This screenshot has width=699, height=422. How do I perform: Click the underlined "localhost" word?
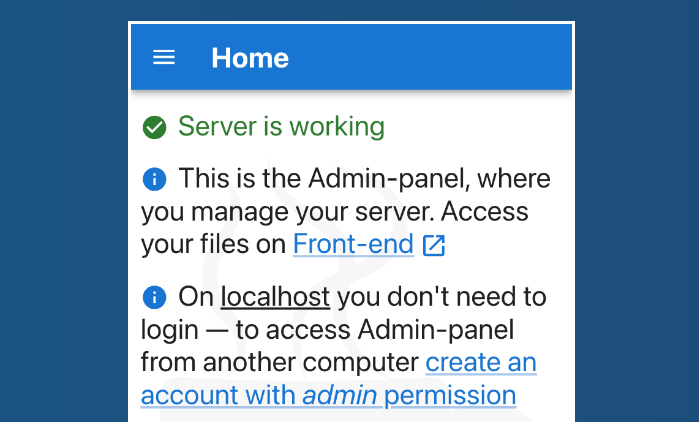(275, 297)
